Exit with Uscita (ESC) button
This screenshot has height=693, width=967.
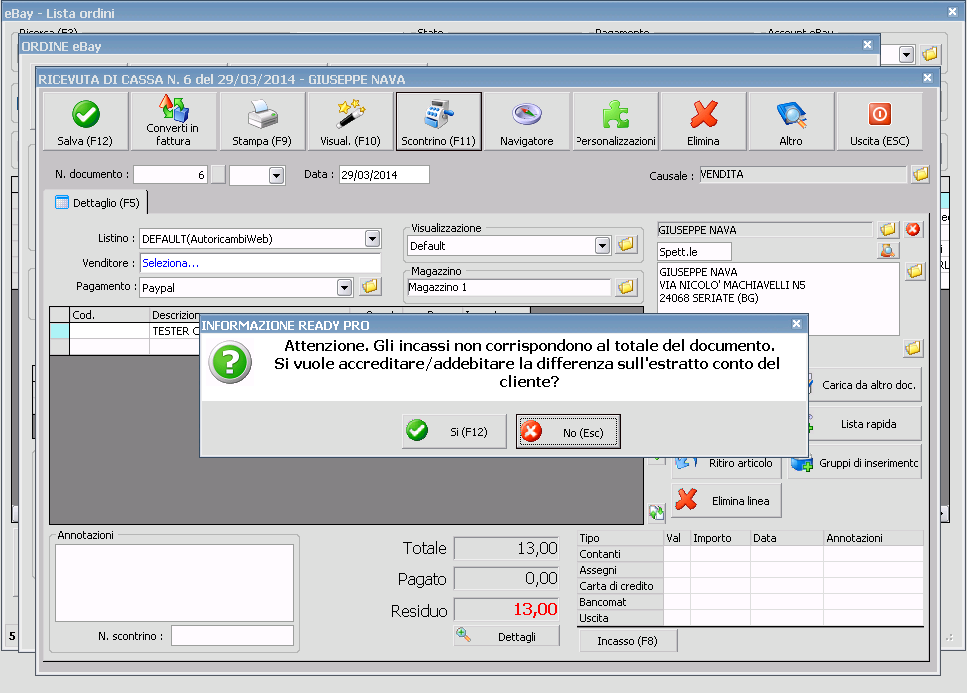pyautogui.click(x=879, y=121)
